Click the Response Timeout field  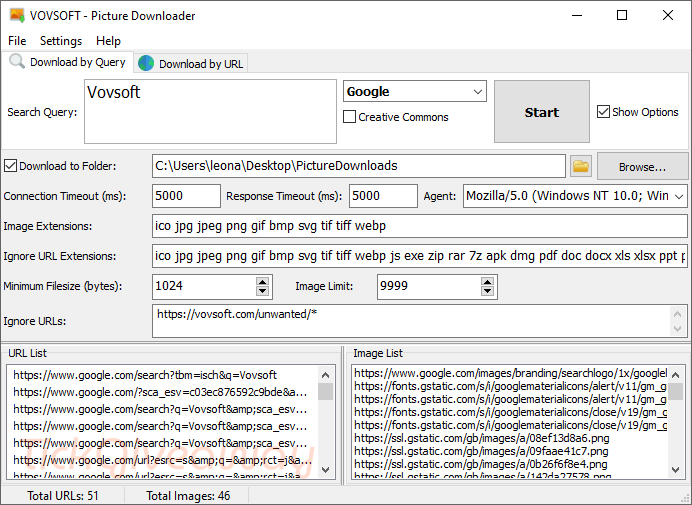coord(383,196)
